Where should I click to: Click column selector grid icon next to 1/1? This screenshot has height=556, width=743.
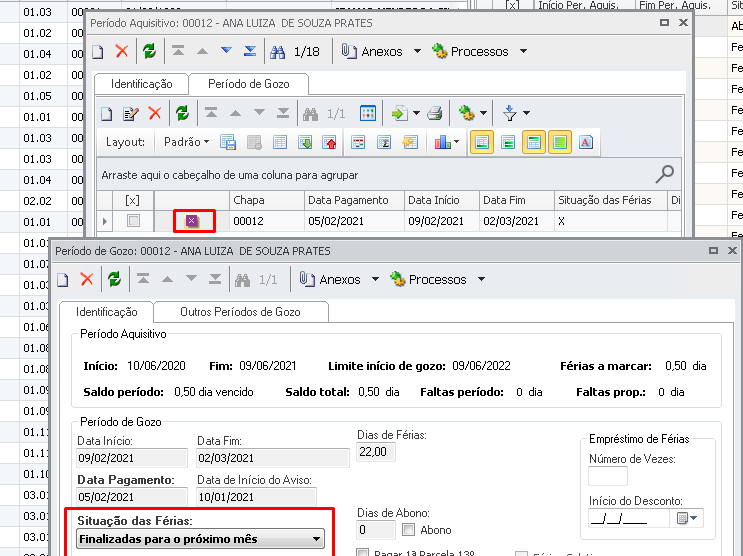click(368, 113)
